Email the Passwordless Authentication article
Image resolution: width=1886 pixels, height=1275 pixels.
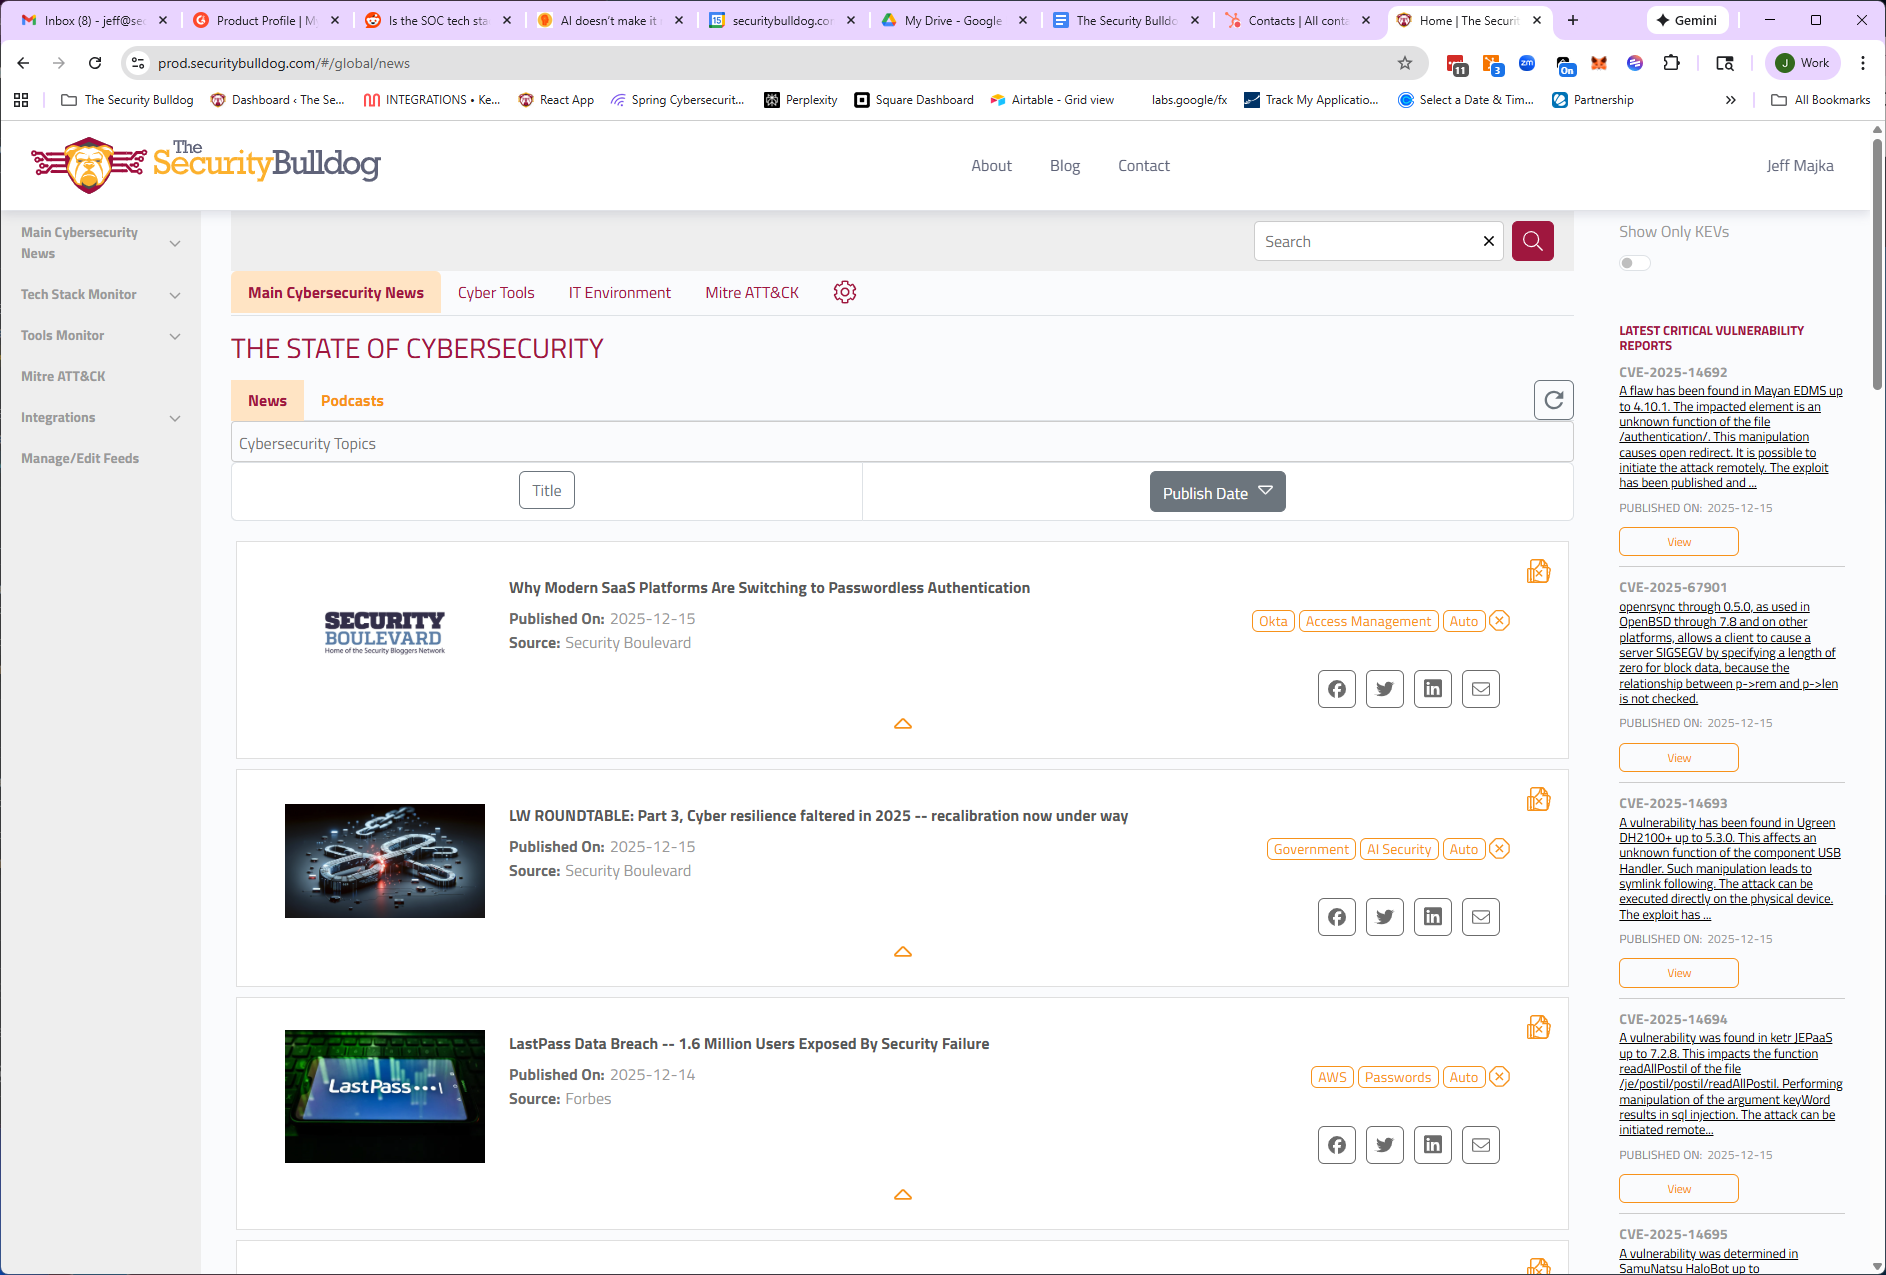1481,689
